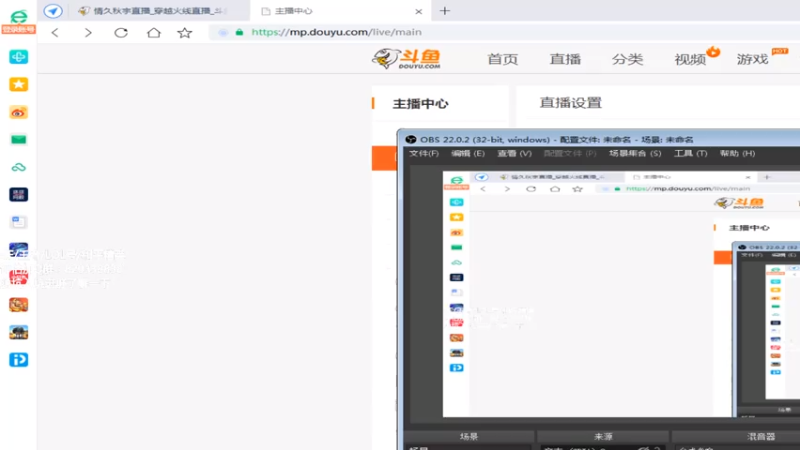
Task: Open the orange game character sidebar icon
Action: click(18, 305)
